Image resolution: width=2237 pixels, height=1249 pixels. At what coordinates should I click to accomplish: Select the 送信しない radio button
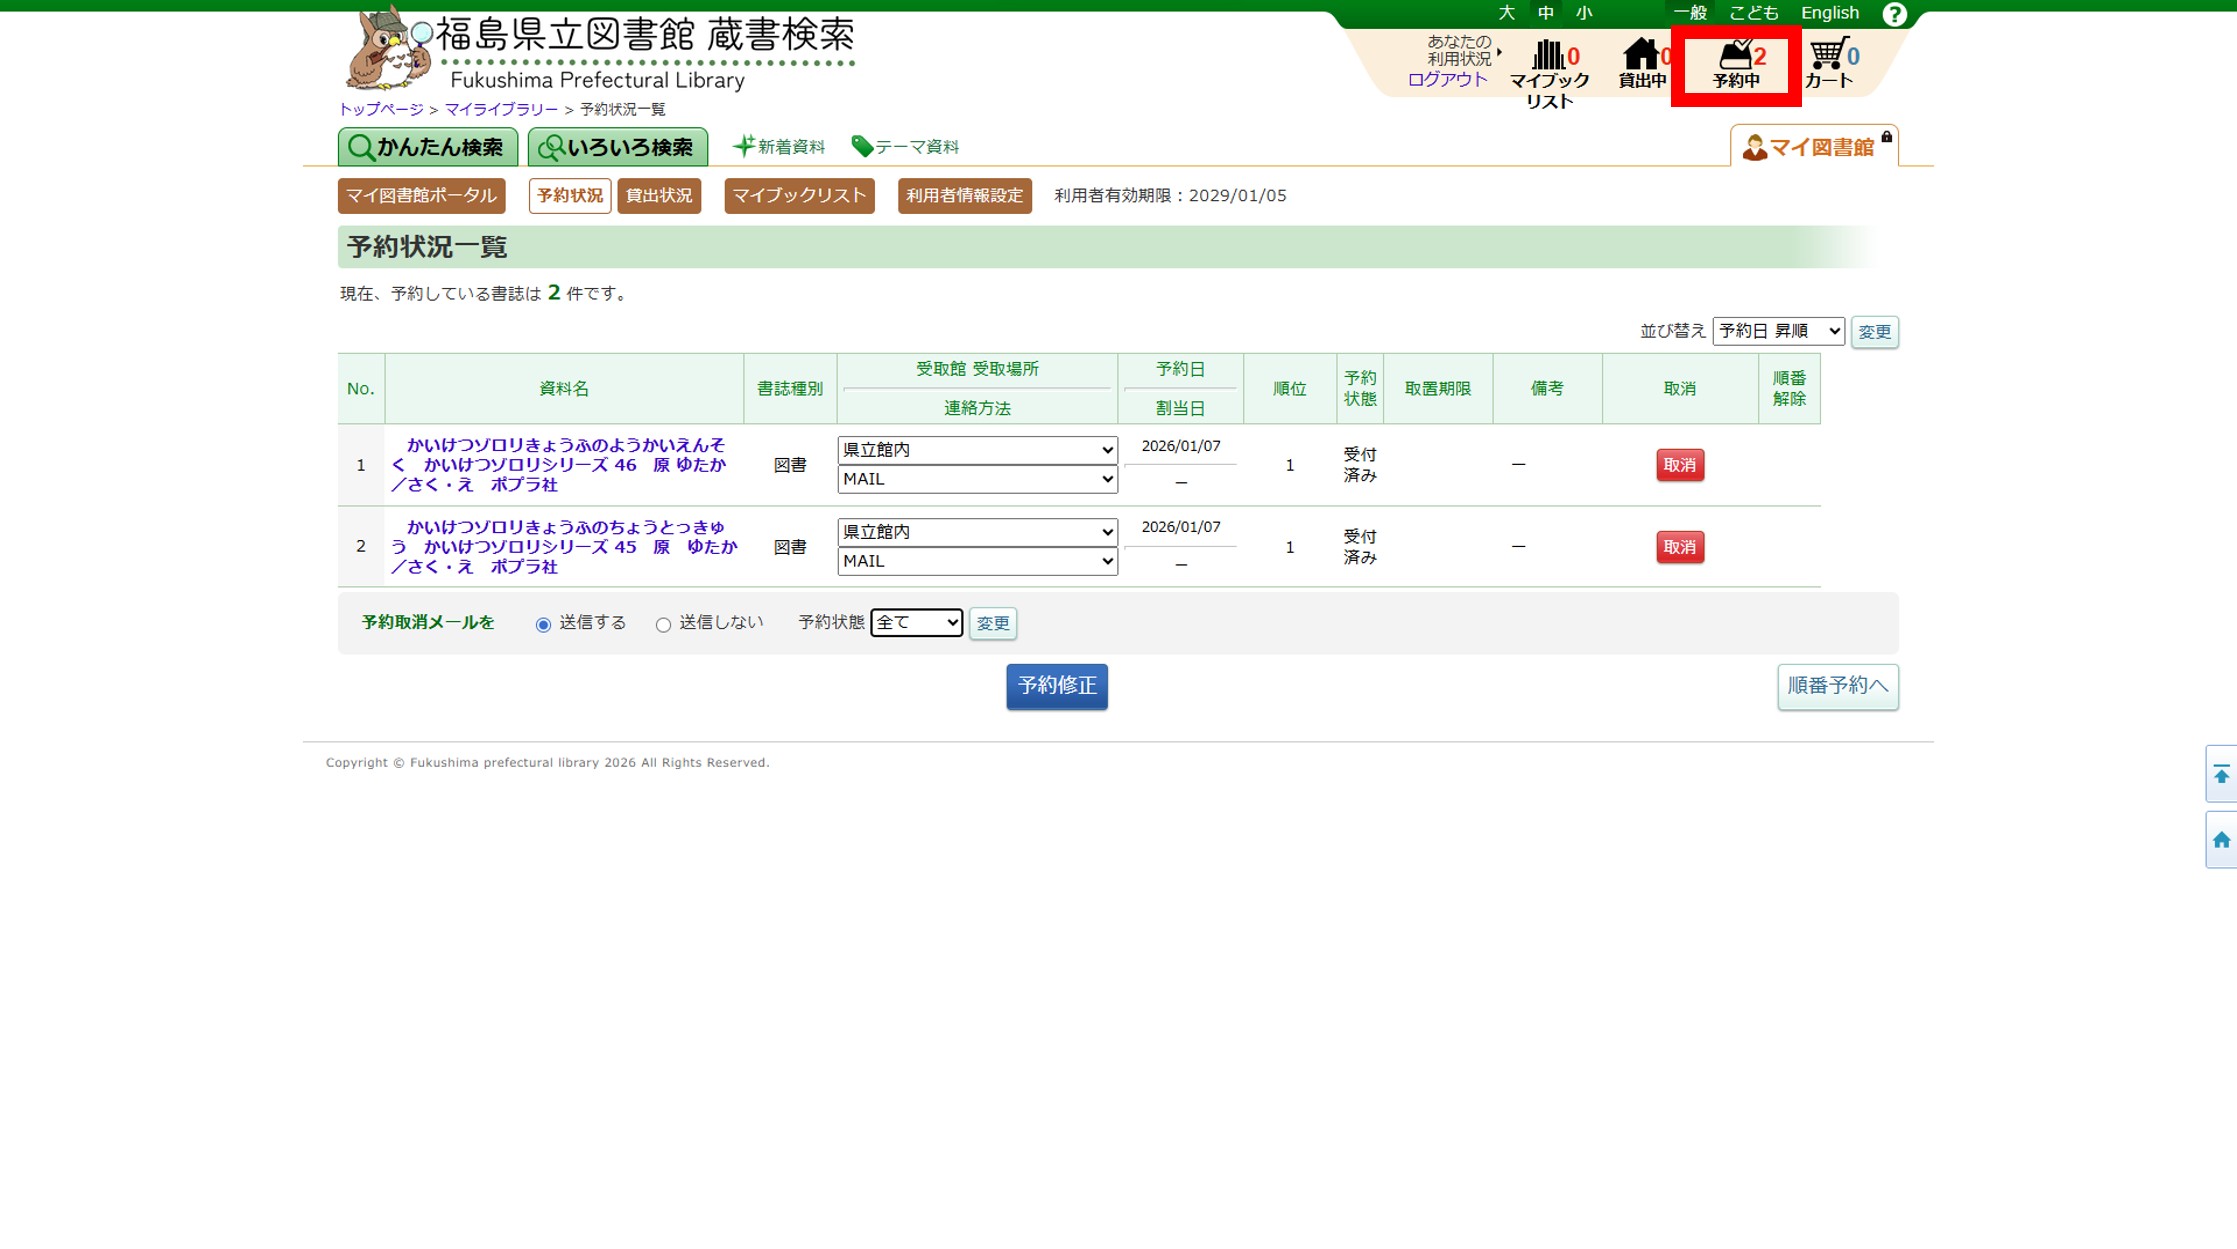[x=663, y=625]
